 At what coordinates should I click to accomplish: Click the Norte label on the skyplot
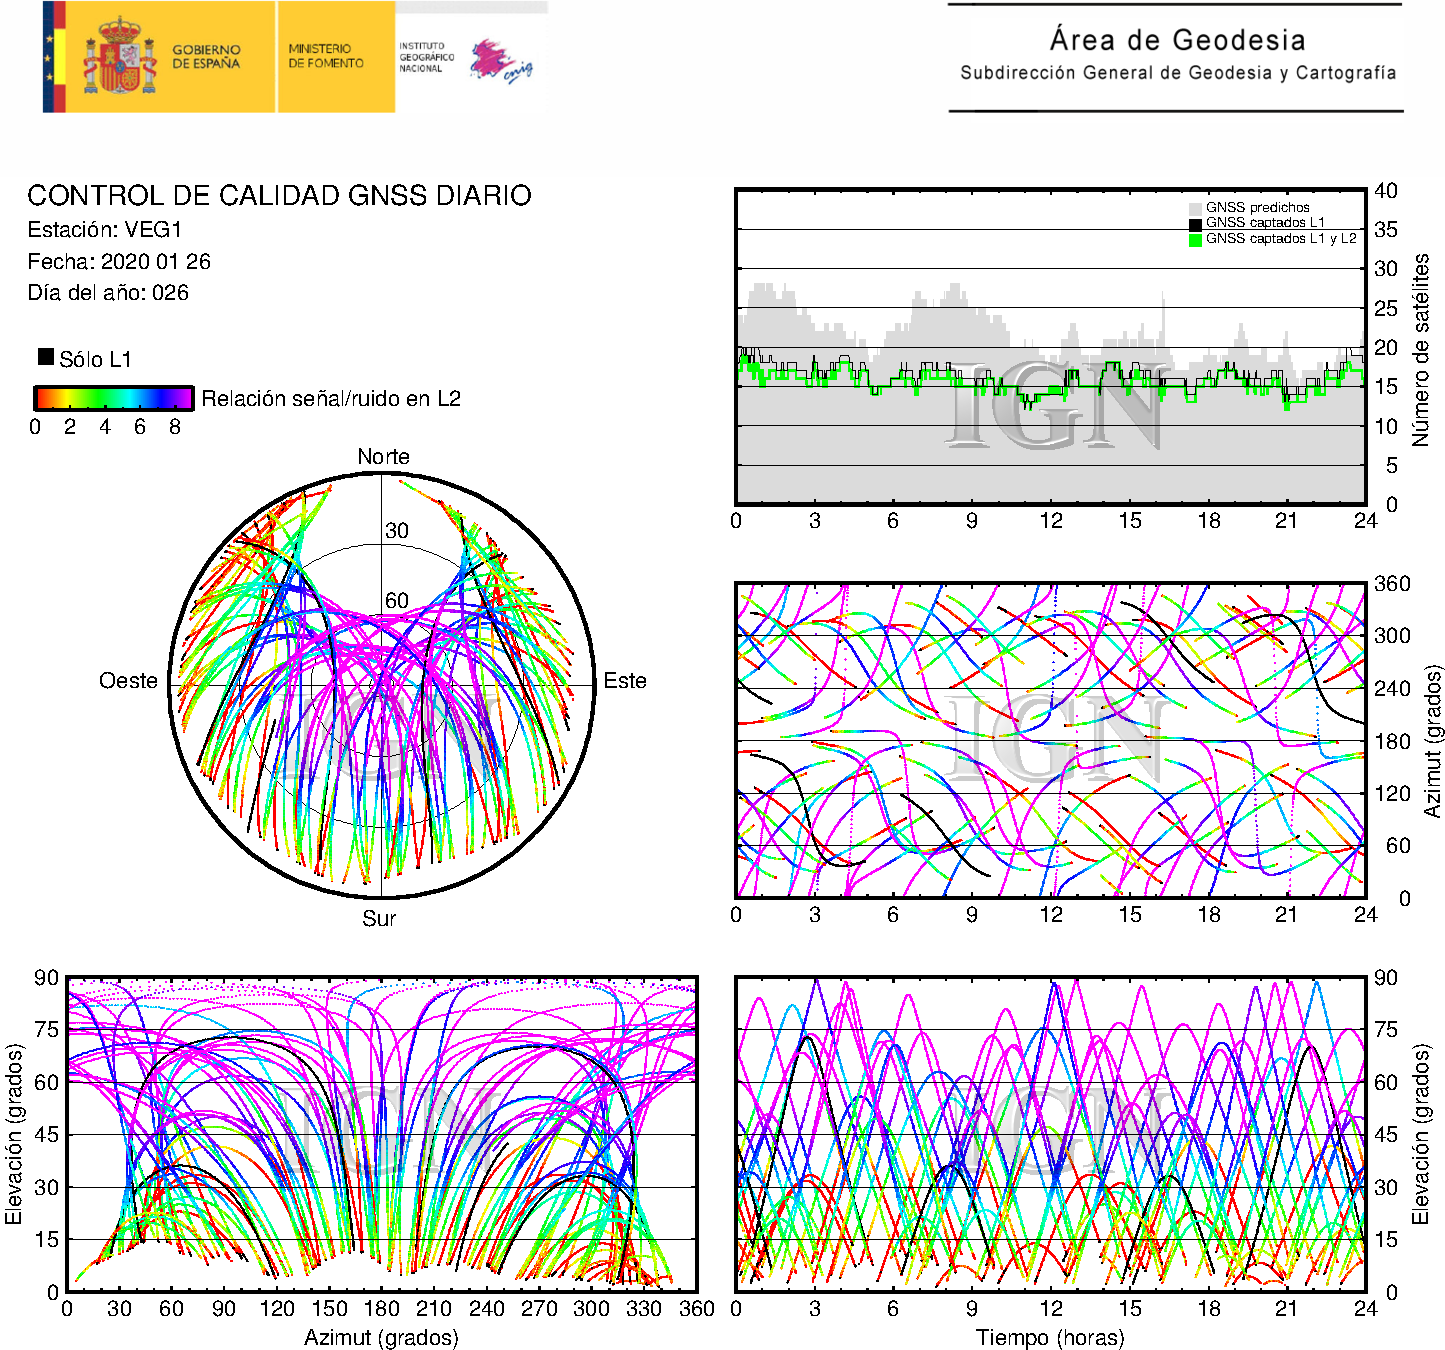[383, 457]
